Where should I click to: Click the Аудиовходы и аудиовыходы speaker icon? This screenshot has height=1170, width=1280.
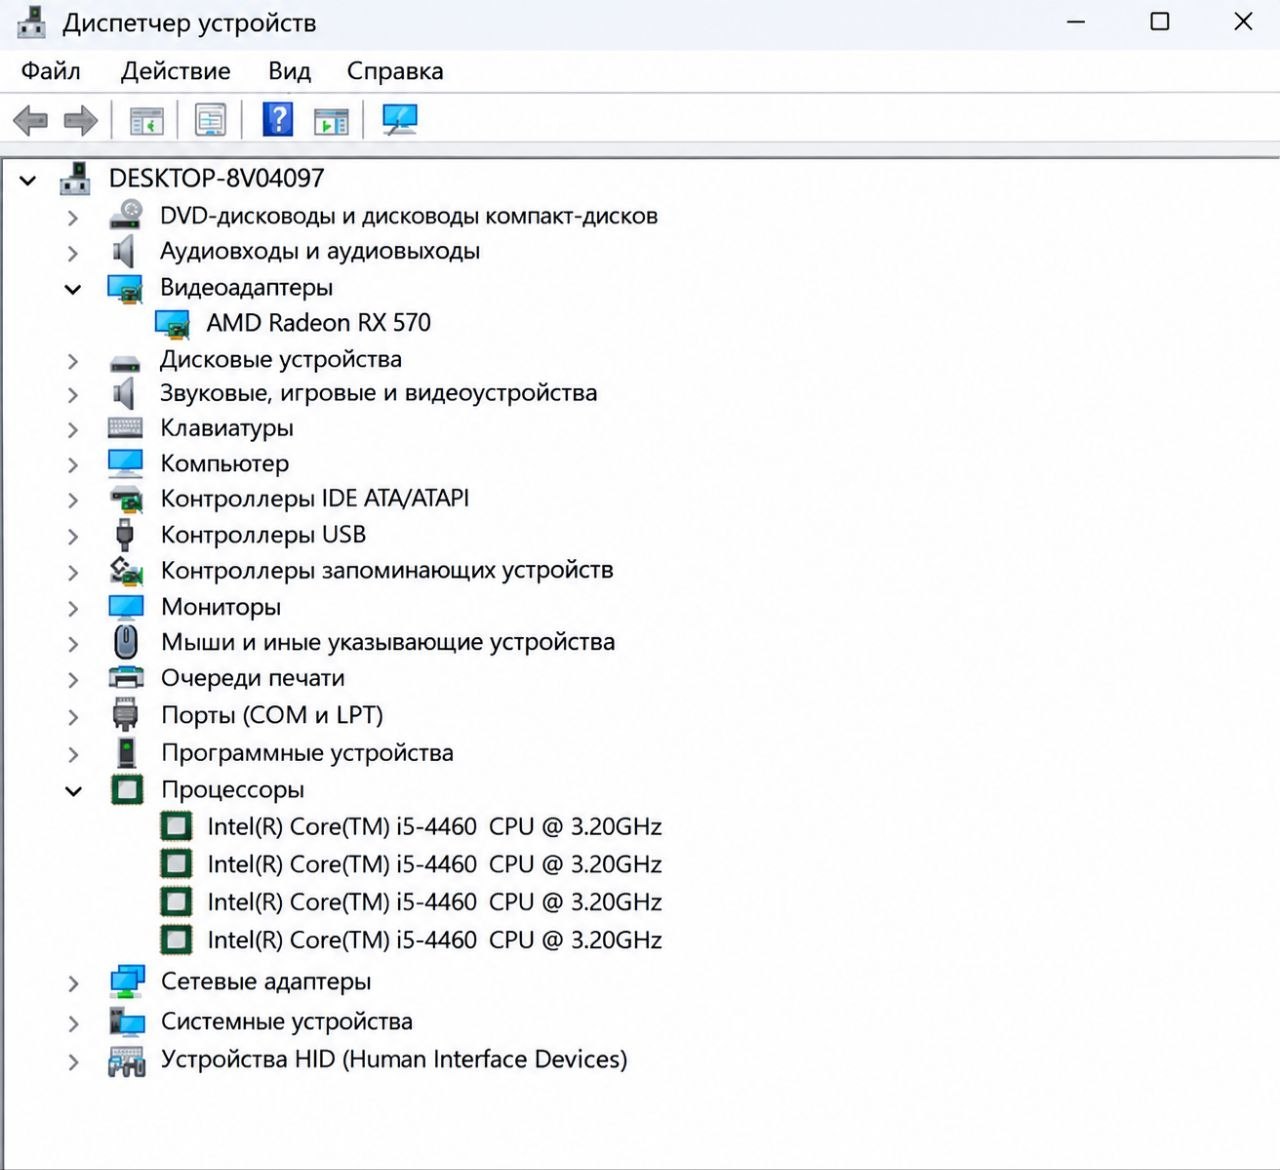pos(124,251)
